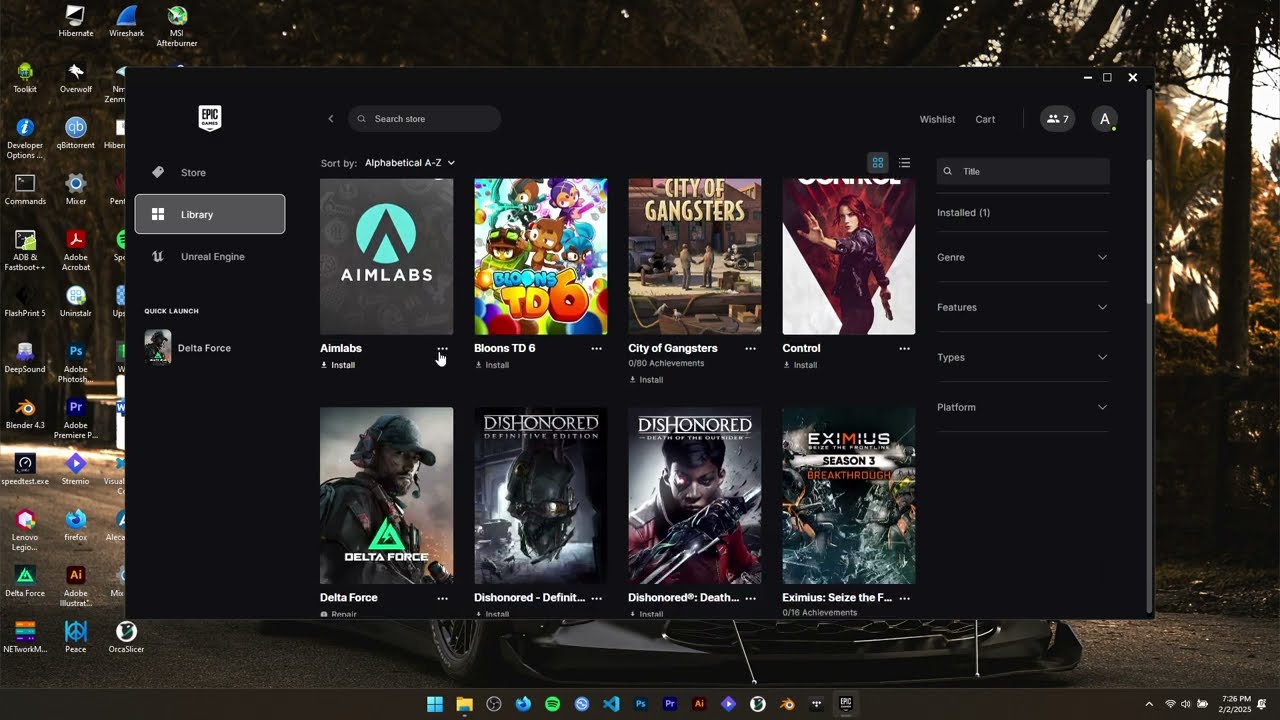Open Spotify from taskbar
Viewport: 1280px width, 720px height.
coord(552,704)
